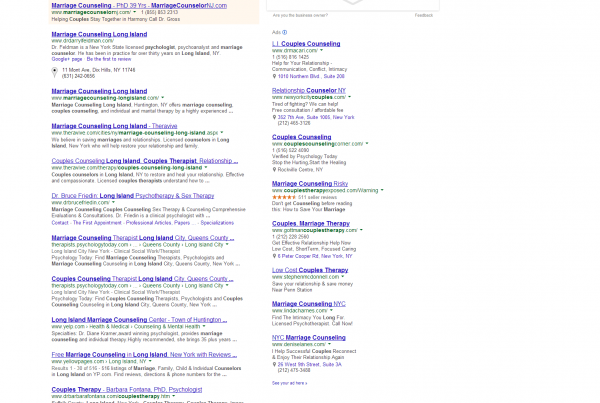
Task: Open Marriage Counseling Long Island marriagecounseling-longisland.com result
Action: (x=99, y=91)
